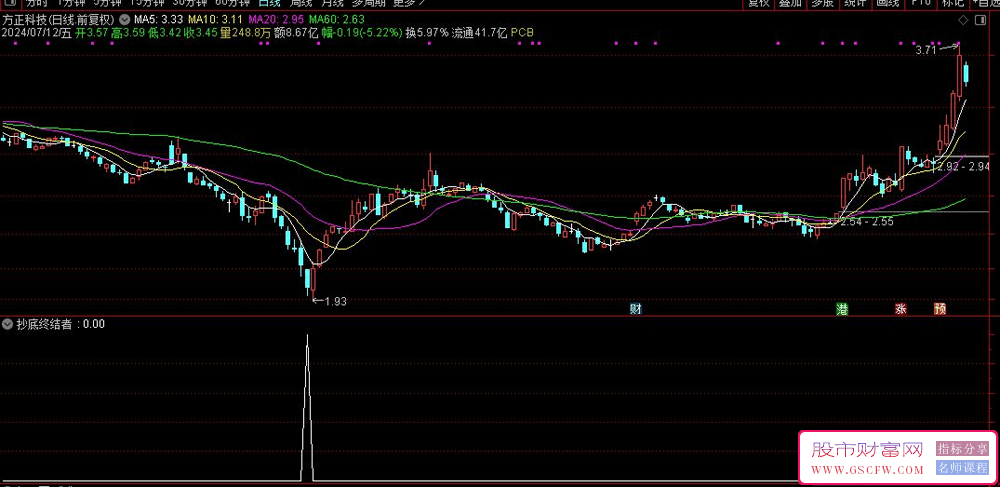Image resolution: width=1000 pixels, height=487 pixels.
Task: Open the 港 event marker
Action: click(x=842, y=309)
